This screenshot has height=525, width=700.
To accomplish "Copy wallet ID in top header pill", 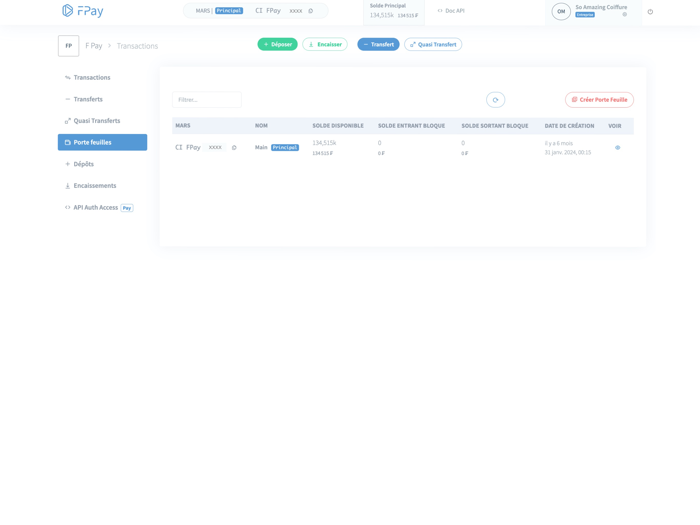I will point(311,11).
